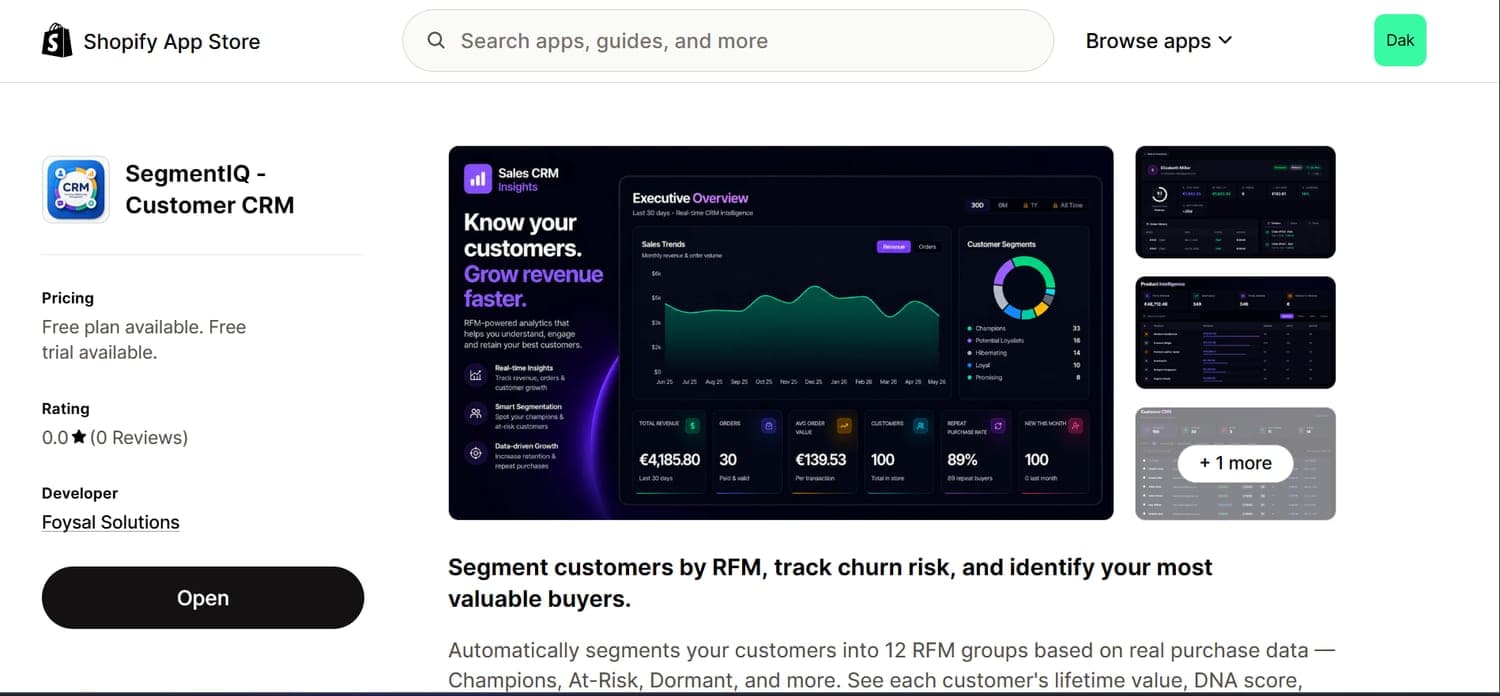The height and width of the screenshot is (696, 1500).
Task: Select the SegmentIQ - Customer CRM title
Action: coord(210,189)
